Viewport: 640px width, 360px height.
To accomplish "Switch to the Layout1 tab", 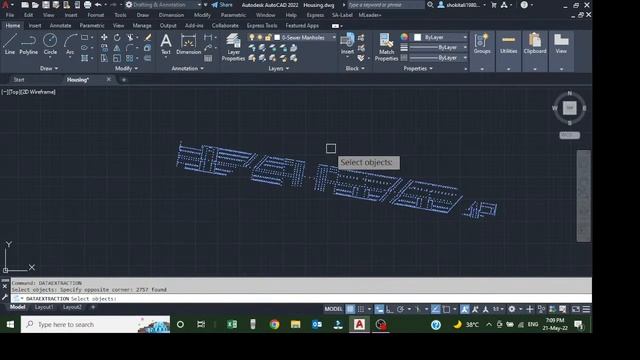I will [x=44, y=307].
